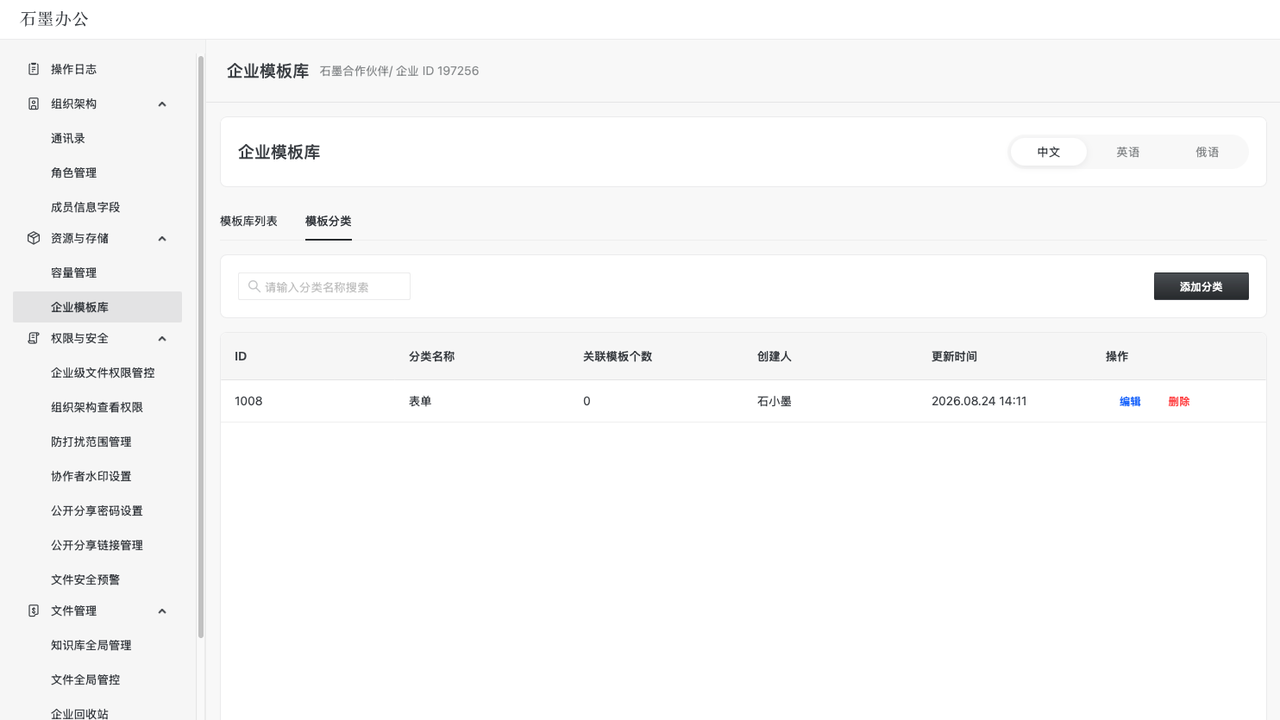Click the search magnifier icon
The height and width of the screenshot is (720, 1280).
click(x=254, y=286)
